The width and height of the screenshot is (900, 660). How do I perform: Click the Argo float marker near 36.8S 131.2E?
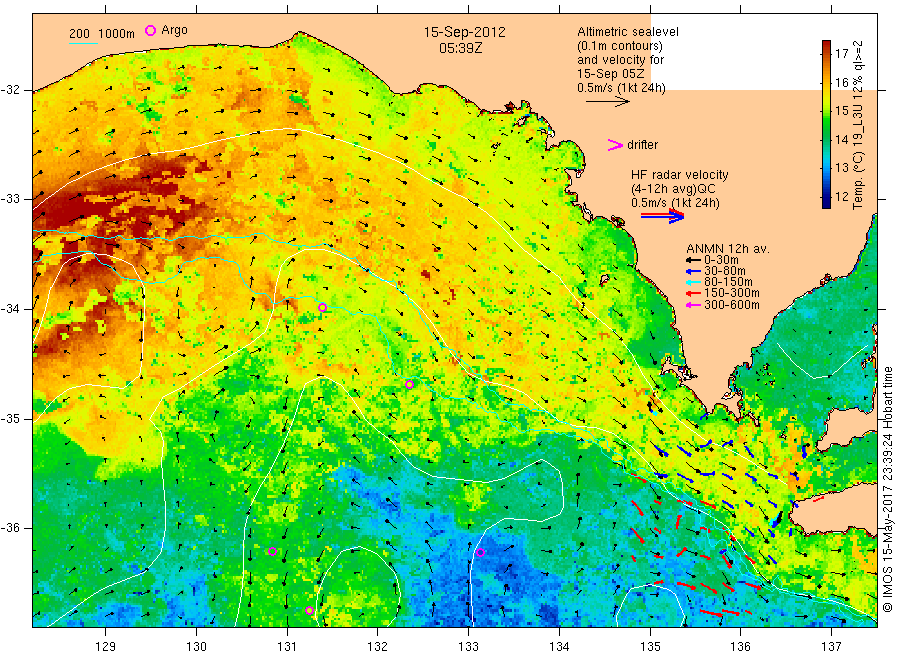pyautogui.click(x=309, y=611)
